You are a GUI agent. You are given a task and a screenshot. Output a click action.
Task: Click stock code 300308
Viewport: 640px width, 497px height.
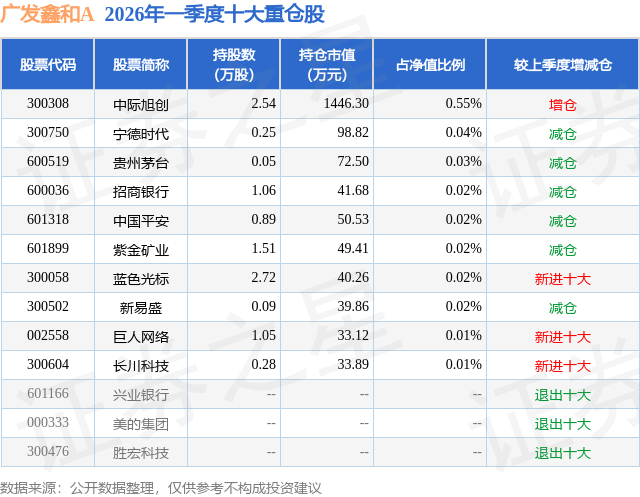click(48, 104)
